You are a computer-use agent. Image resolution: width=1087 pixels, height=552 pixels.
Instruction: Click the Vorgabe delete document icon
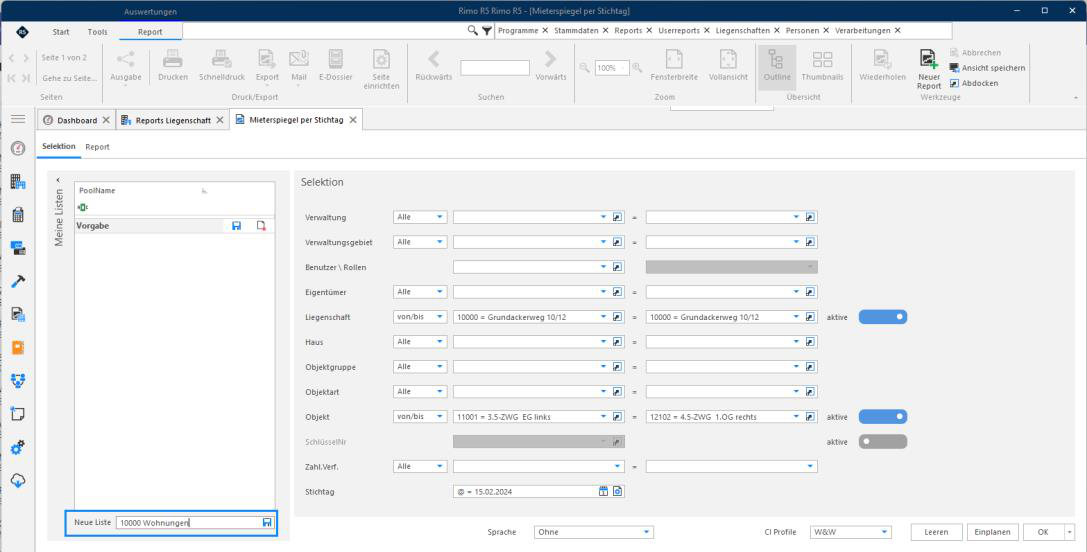tap(261, 226)
